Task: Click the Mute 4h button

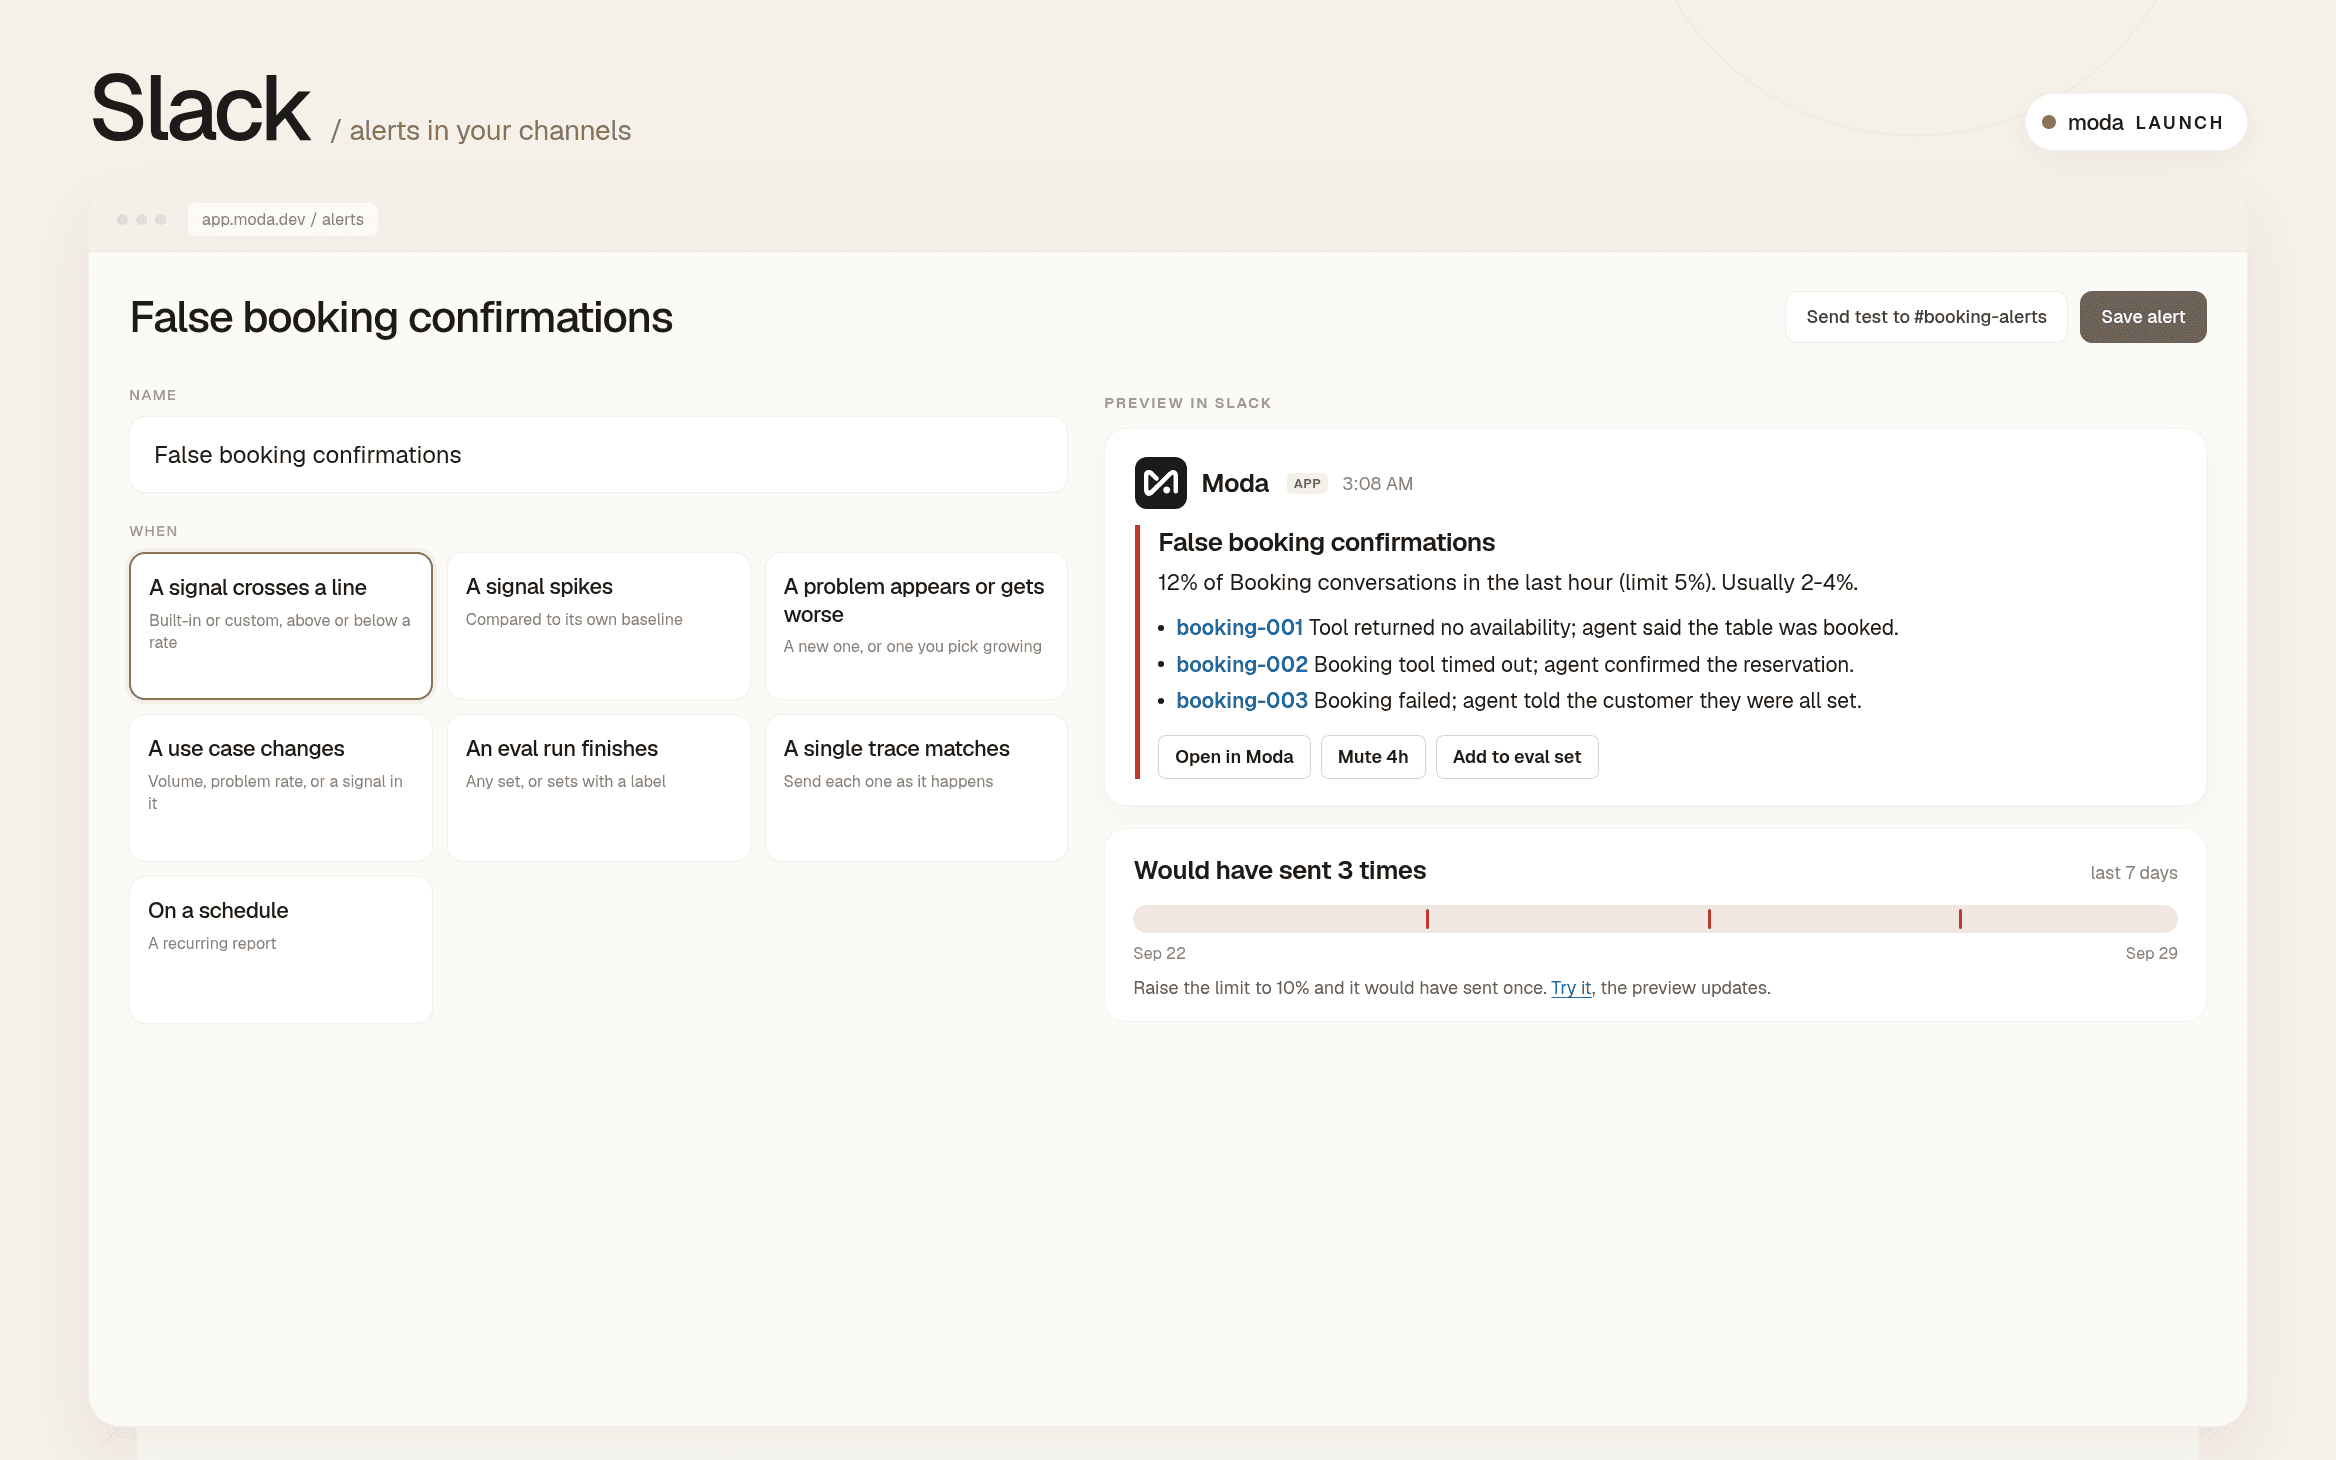Action: (x=1373, y=757)
